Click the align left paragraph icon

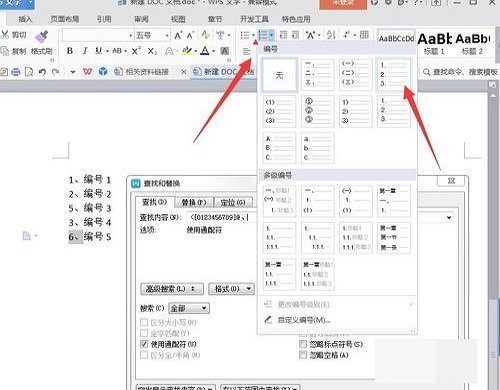246,51
